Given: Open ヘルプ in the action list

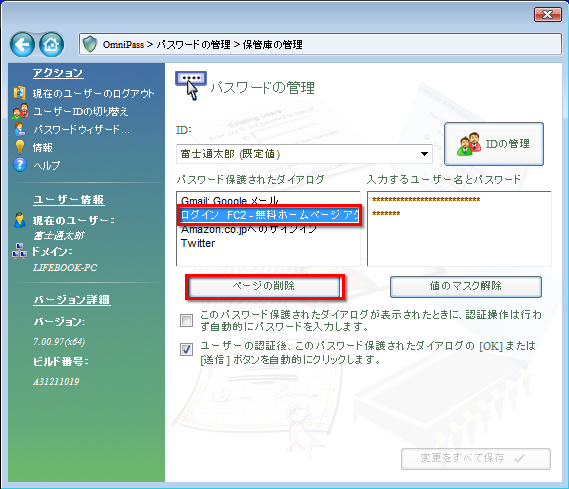Looking at the screenshot, I should (46, 165).
